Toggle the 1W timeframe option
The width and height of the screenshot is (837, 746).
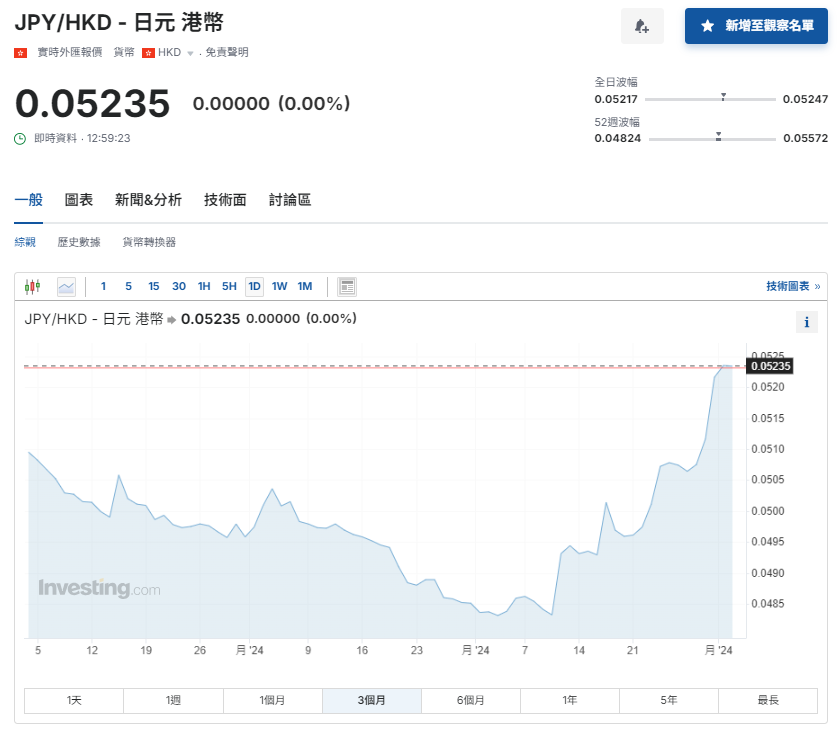279,287
